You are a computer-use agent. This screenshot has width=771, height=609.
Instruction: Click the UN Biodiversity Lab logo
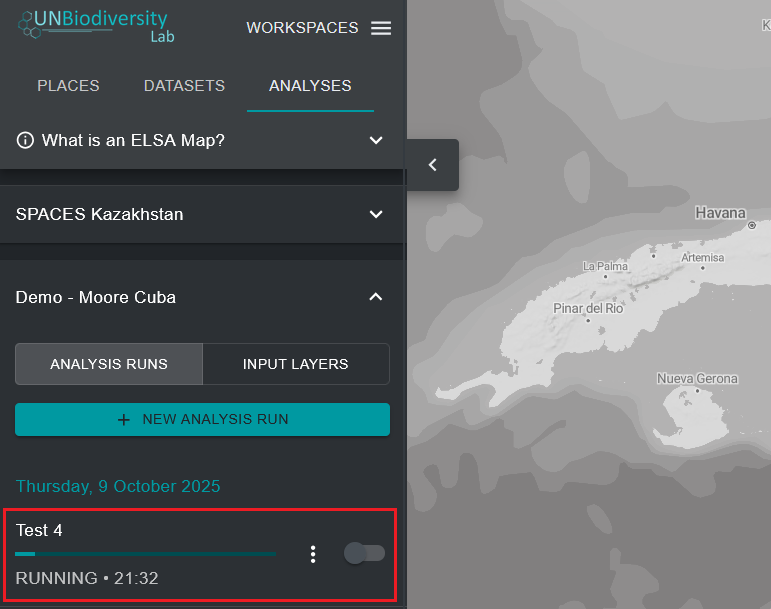coord(93,25)
